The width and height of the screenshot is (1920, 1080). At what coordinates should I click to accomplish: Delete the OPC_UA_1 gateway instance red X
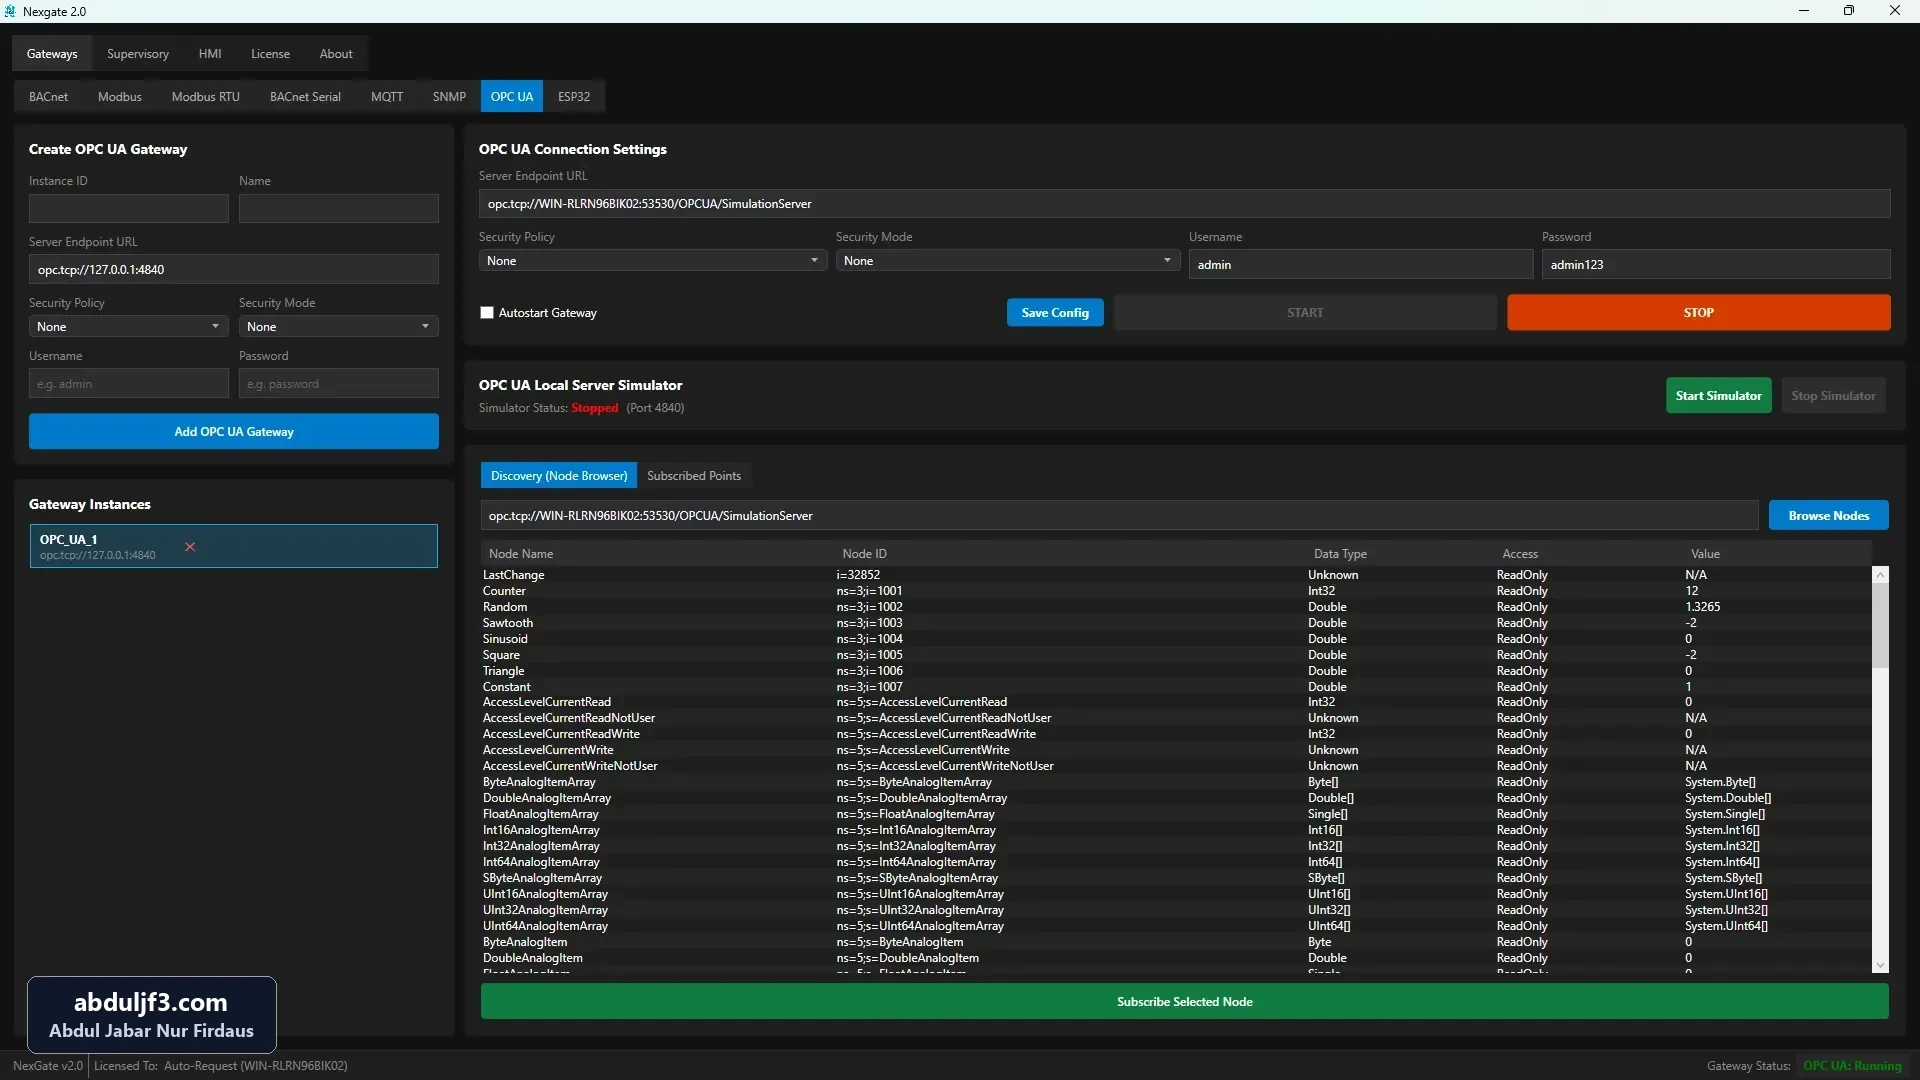click(x=190, y=547)
